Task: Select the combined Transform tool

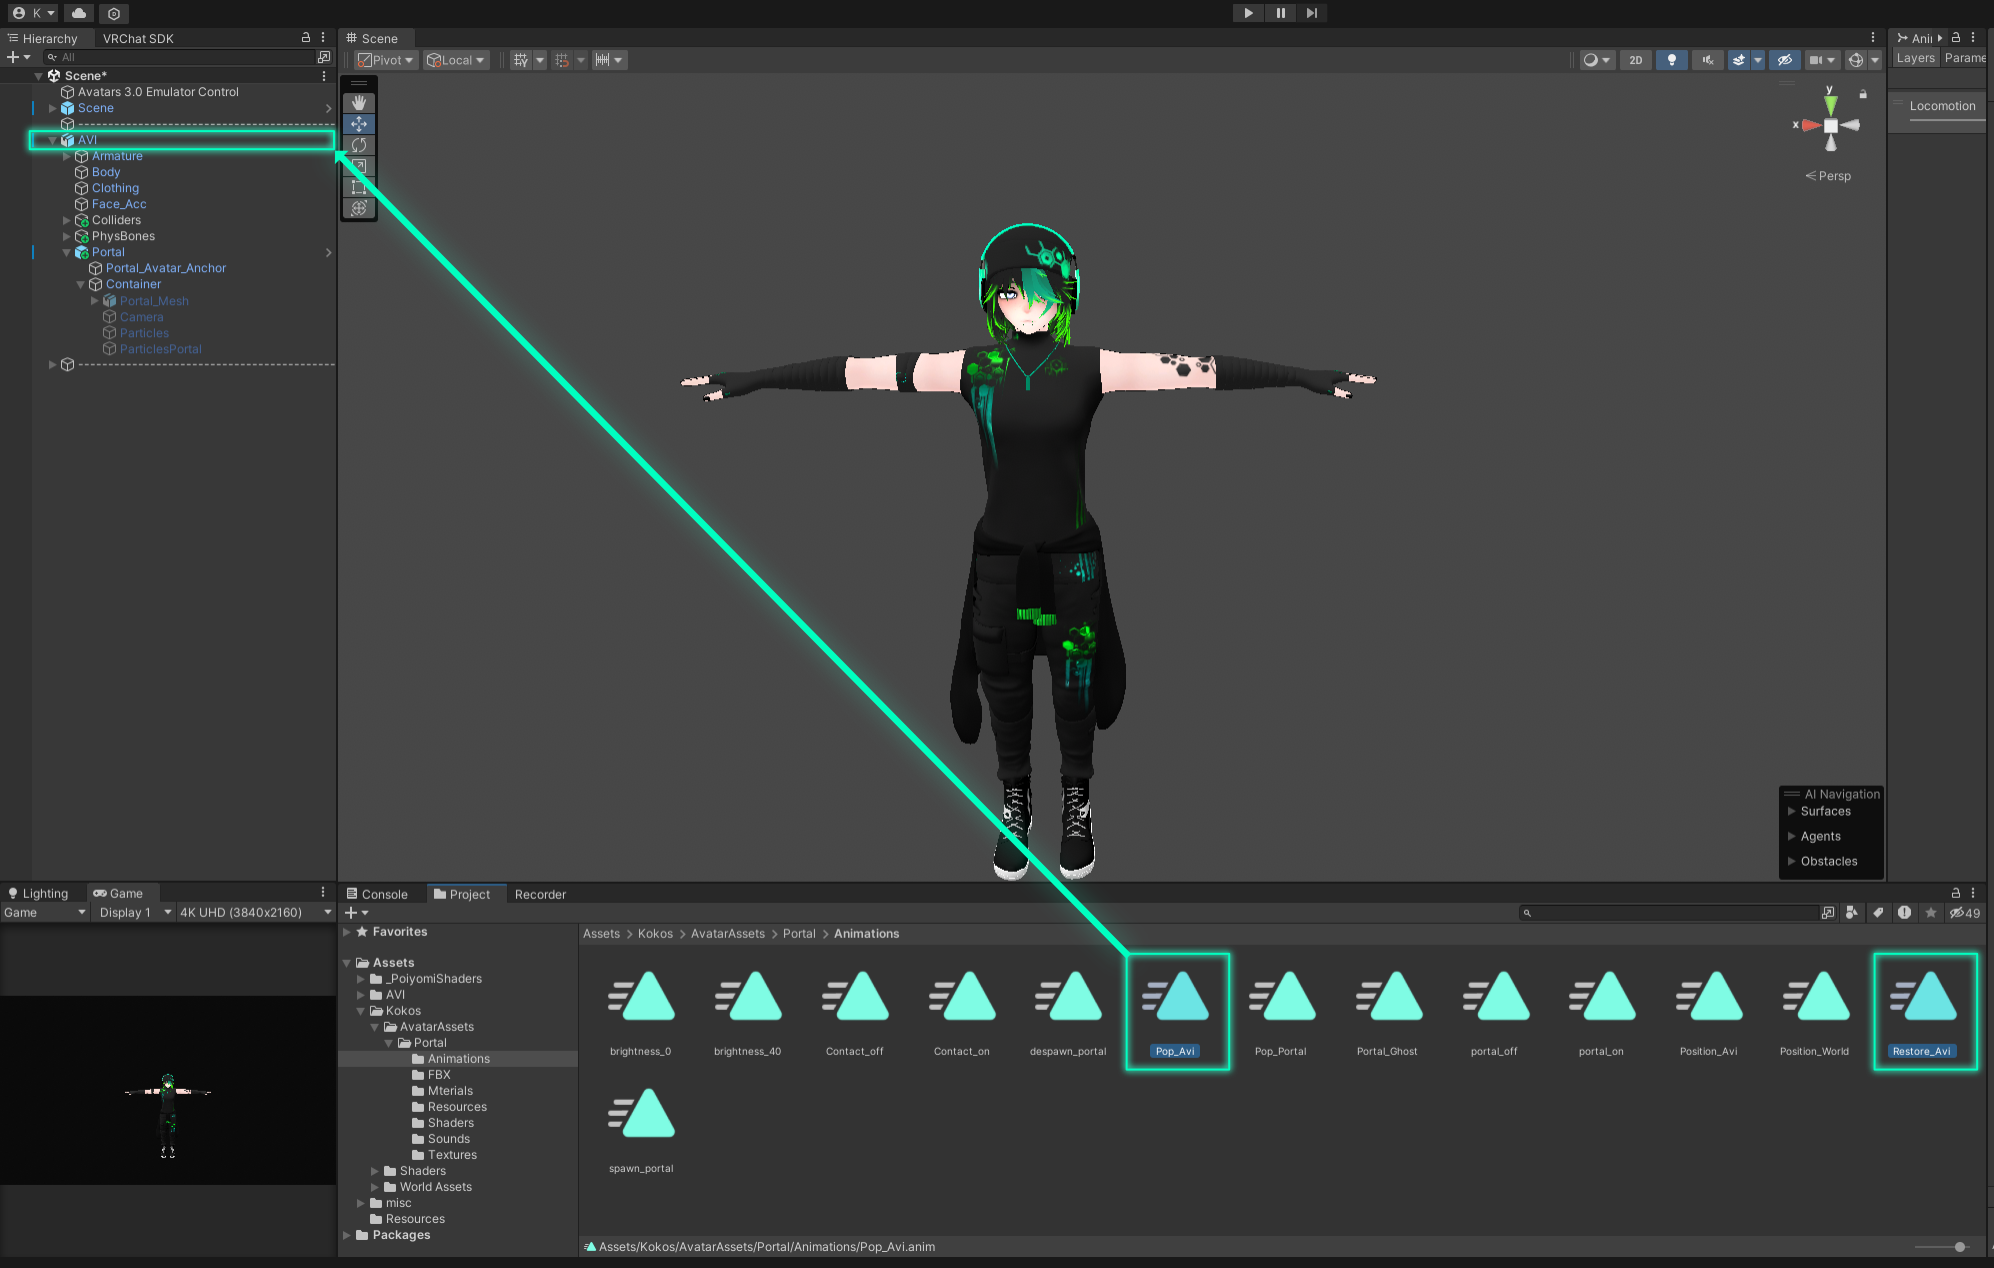Action: (359, 208)
